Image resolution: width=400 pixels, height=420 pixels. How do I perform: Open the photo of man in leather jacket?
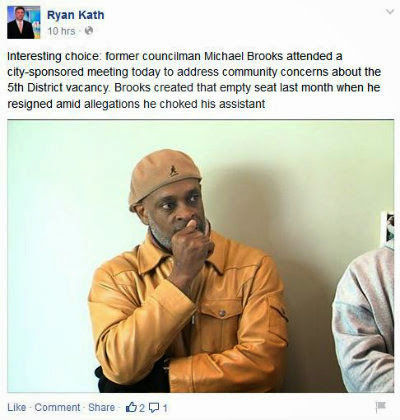200,256
